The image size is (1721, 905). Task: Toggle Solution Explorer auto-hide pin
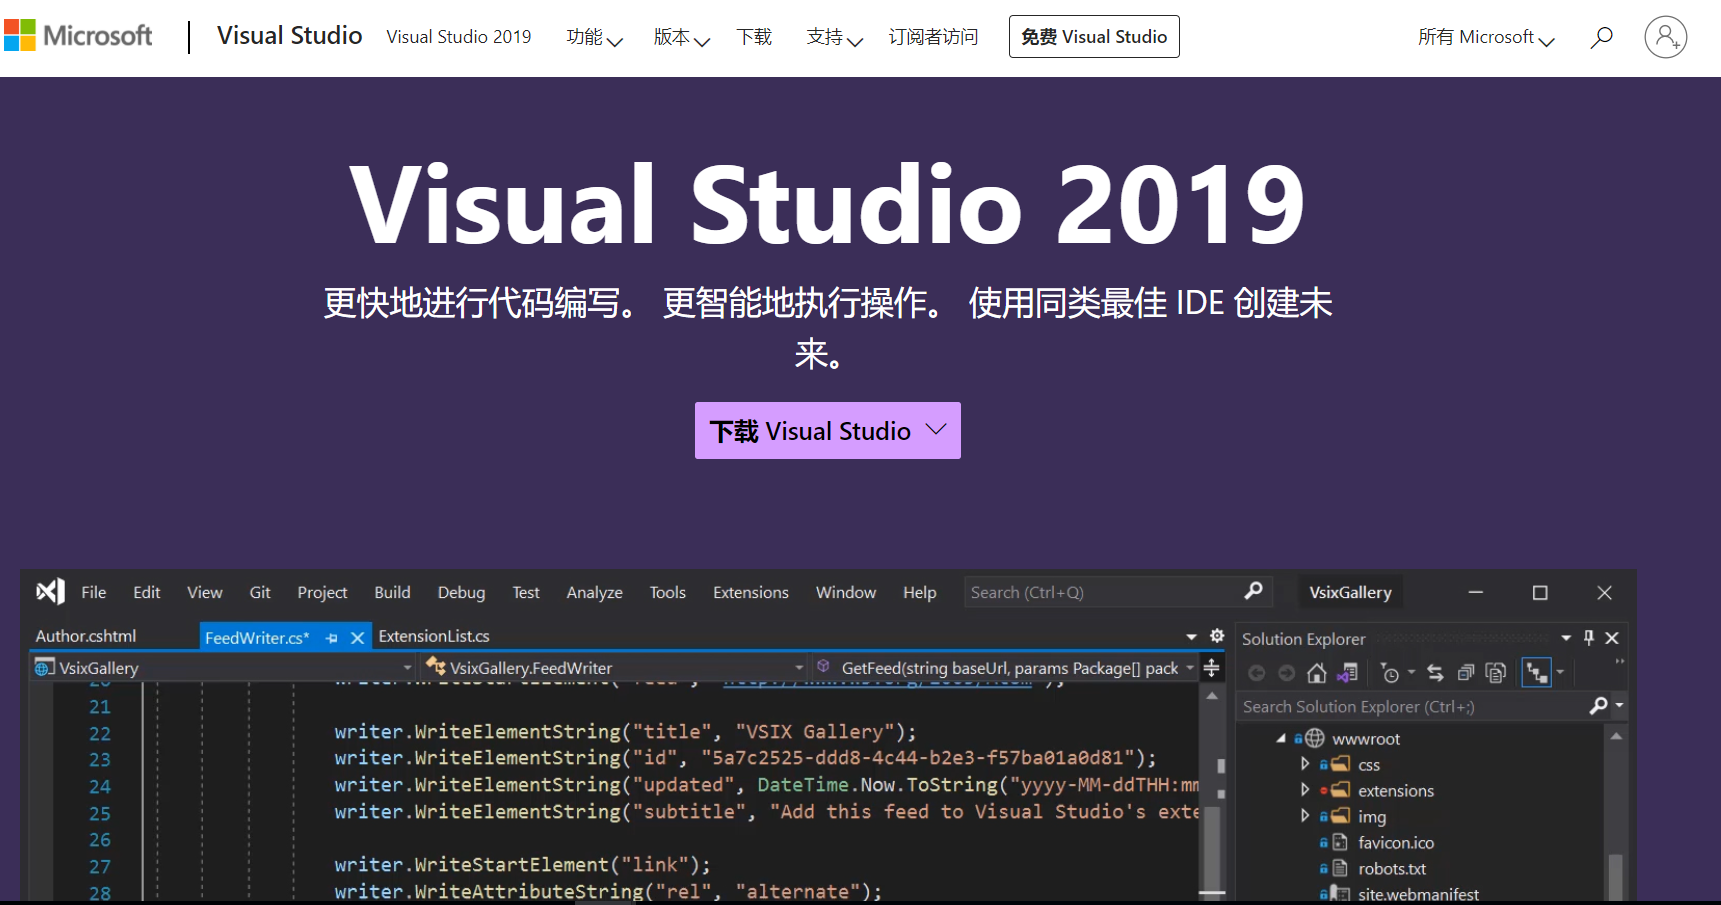tap(1589, 638)
